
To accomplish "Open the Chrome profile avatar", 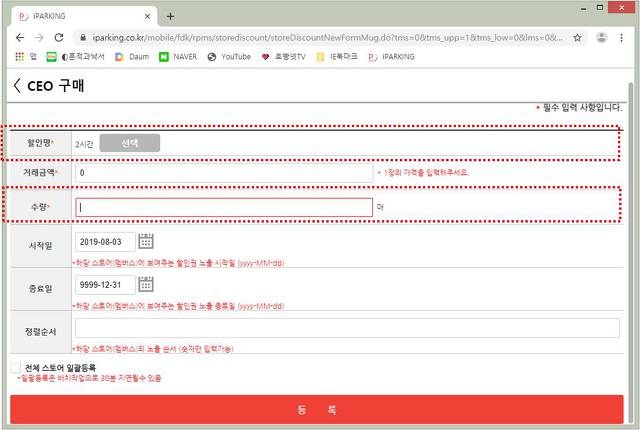I will pyautogui.click(x=601, y=38).
